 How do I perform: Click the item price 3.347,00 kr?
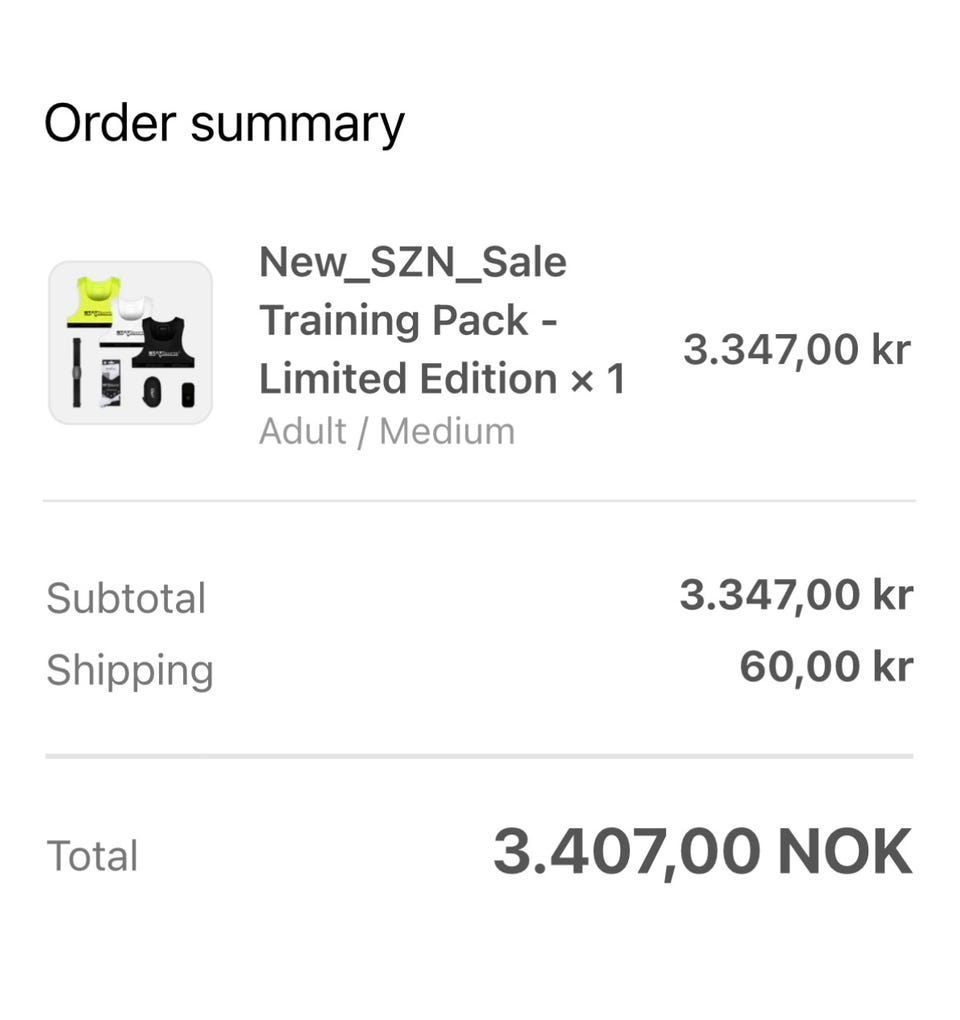[x=796, y=350]
